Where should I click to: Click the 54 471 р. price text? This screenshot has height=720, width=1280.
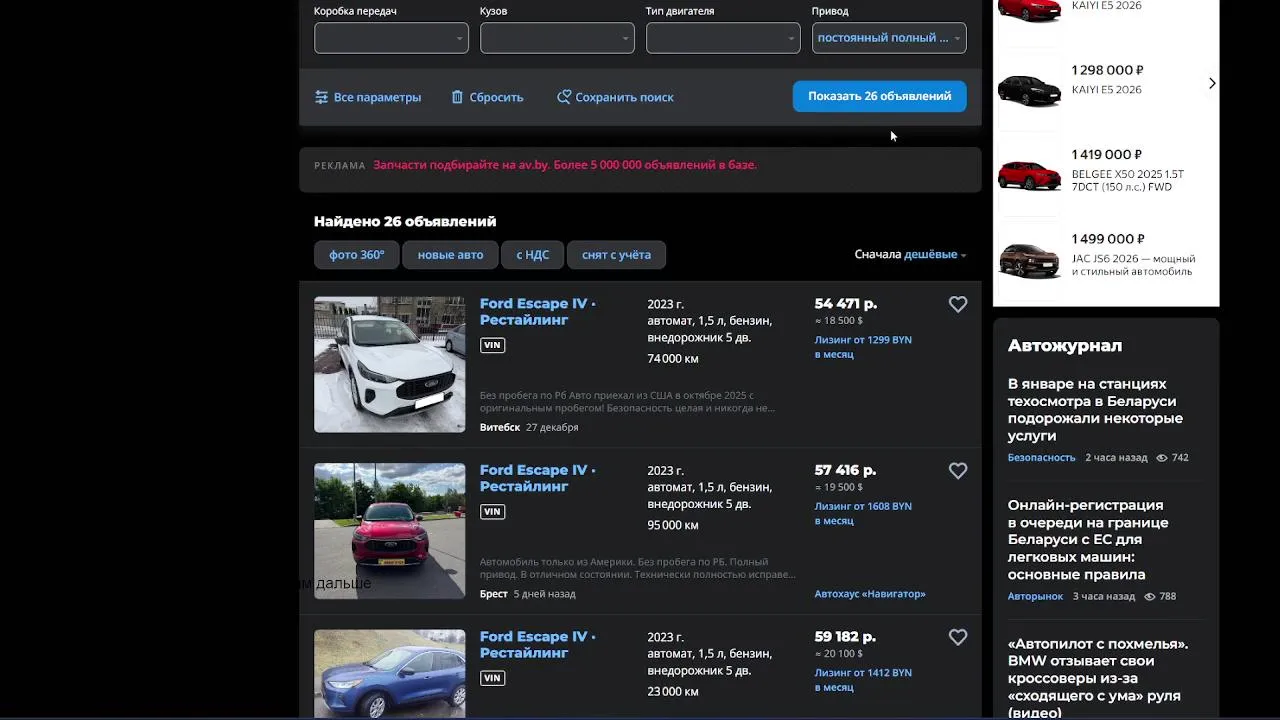tap(846, 304)
